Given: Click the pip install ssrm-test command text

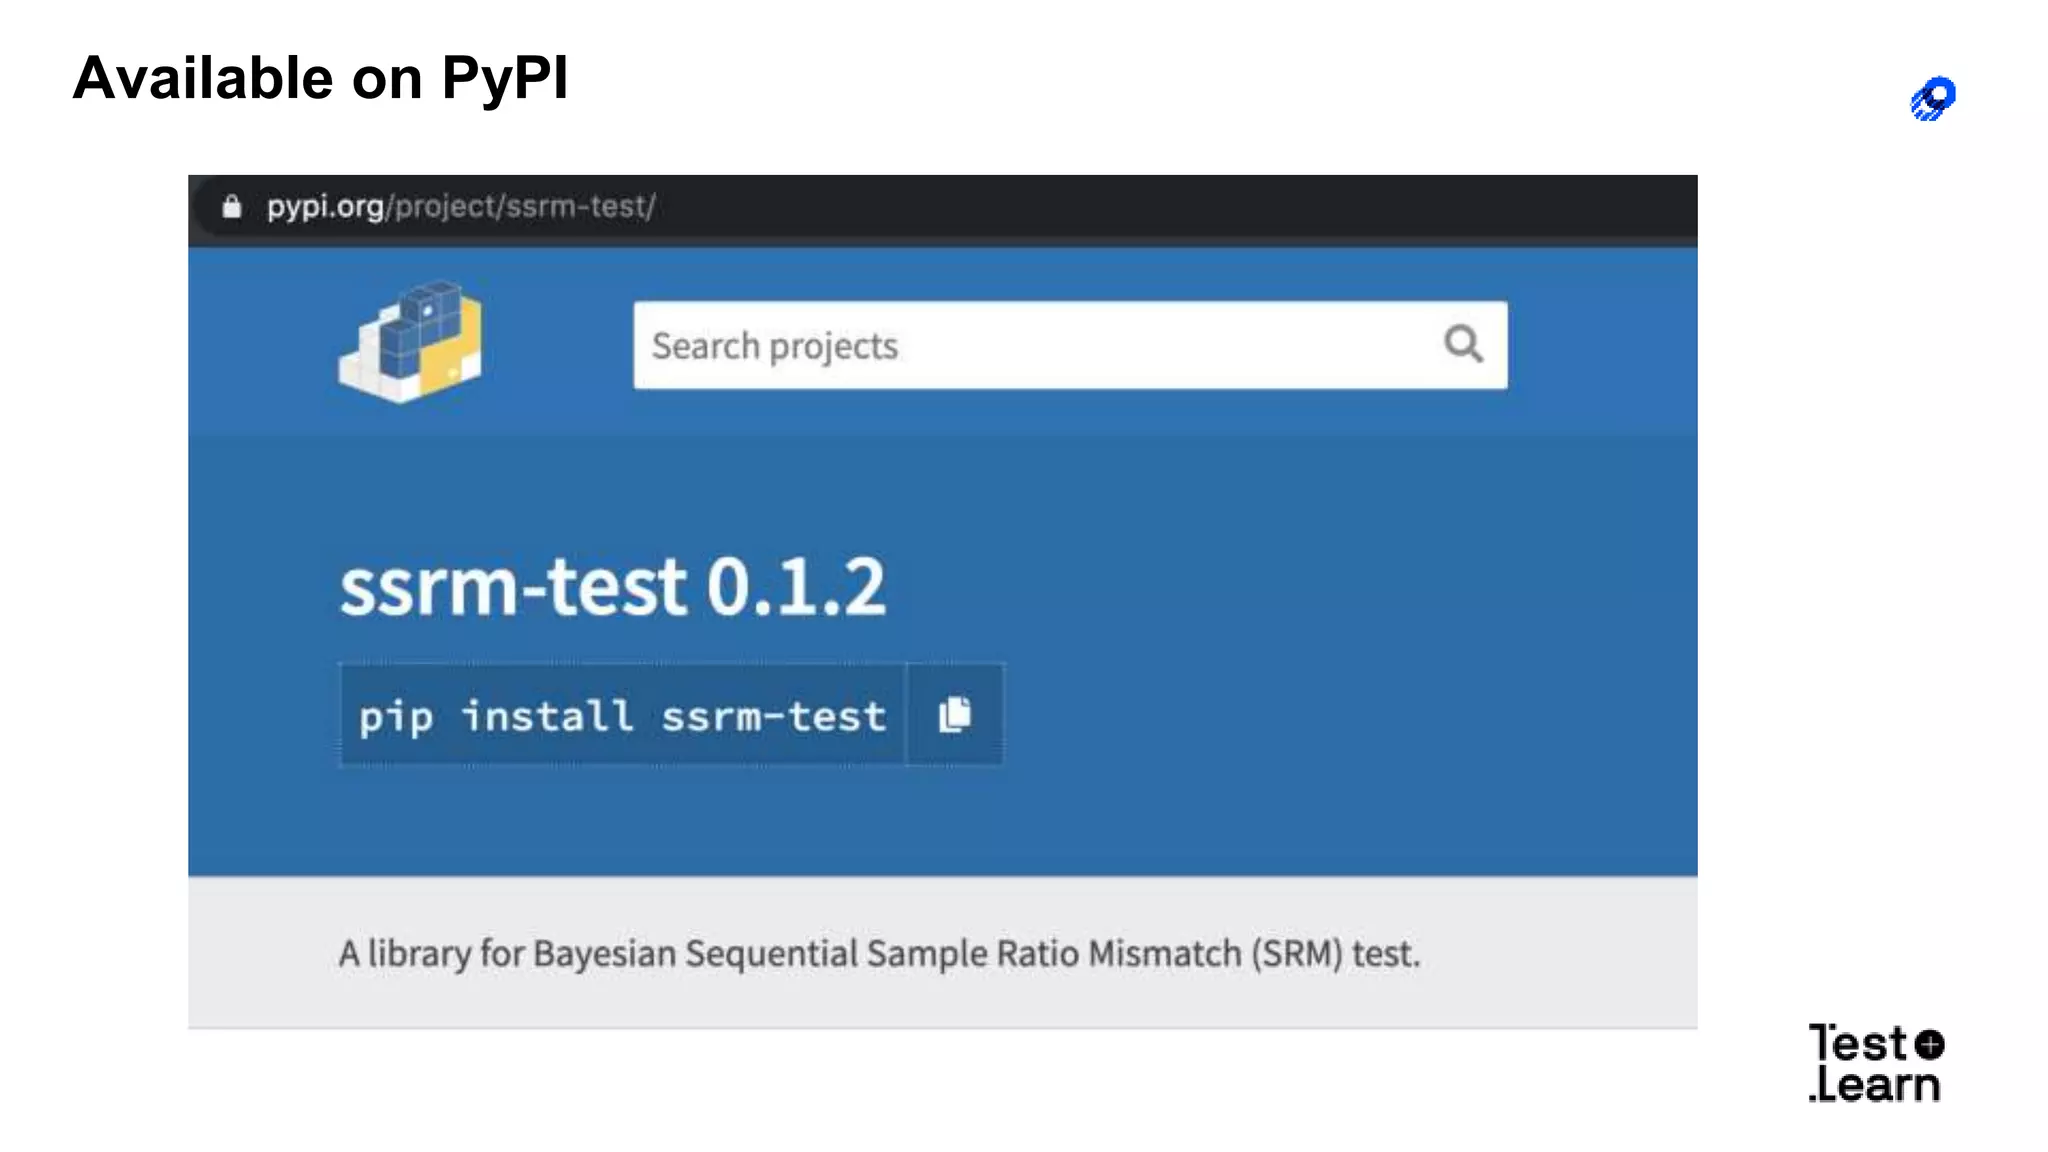Looking at the screenshot, I should [622, 716].
